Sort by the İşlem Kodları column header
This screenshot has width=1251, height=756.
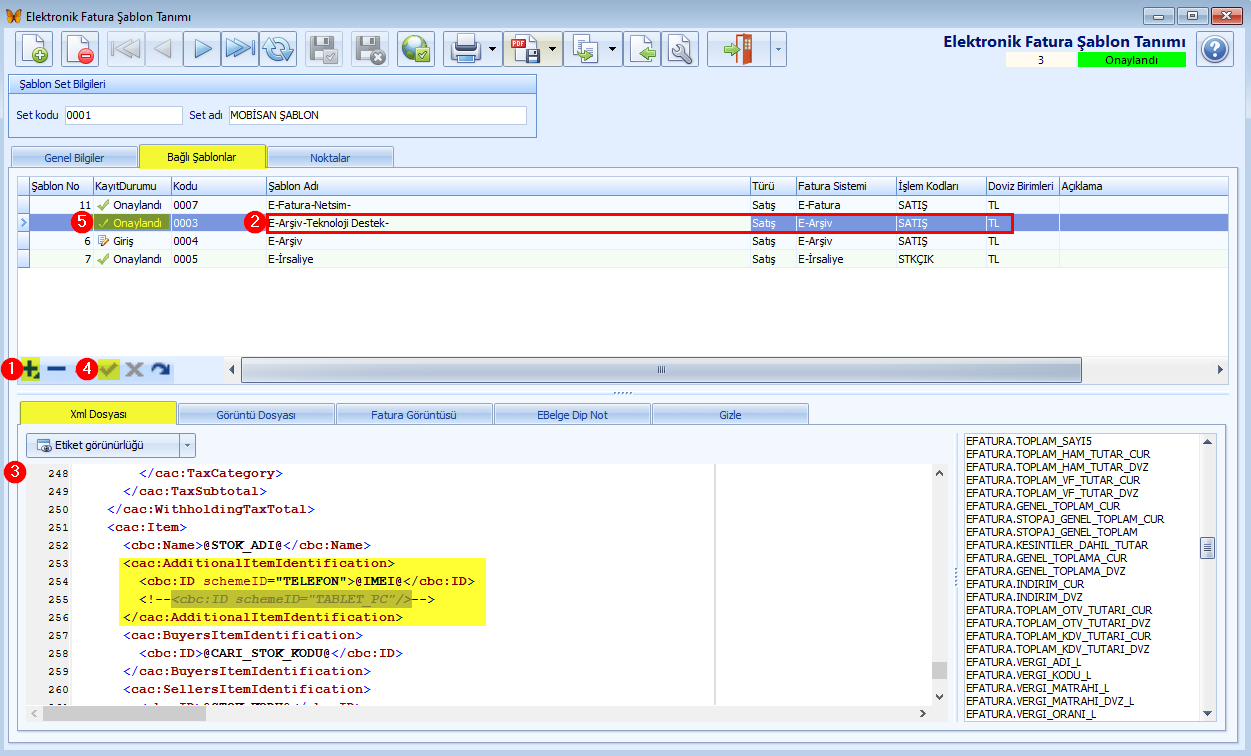pyautogui.click(x=940, y=186)
